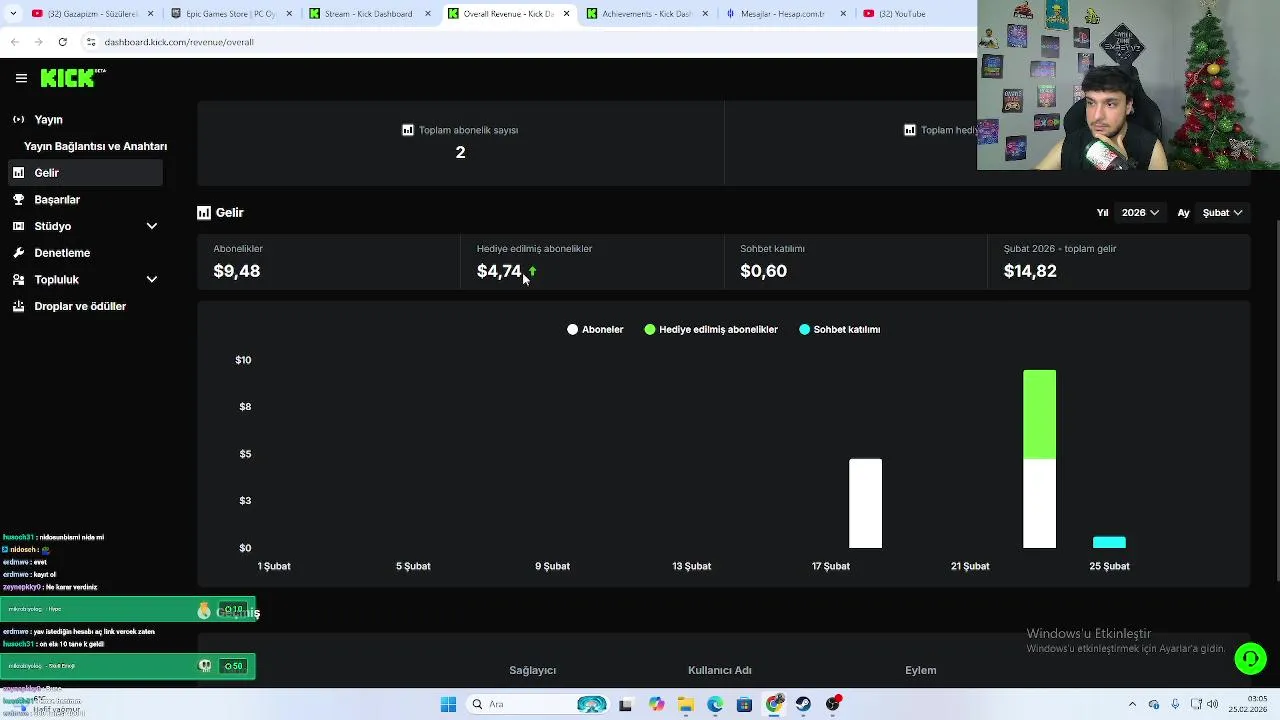
Task: Switch to Gazapizm YouTube tab
Action: 91,14
